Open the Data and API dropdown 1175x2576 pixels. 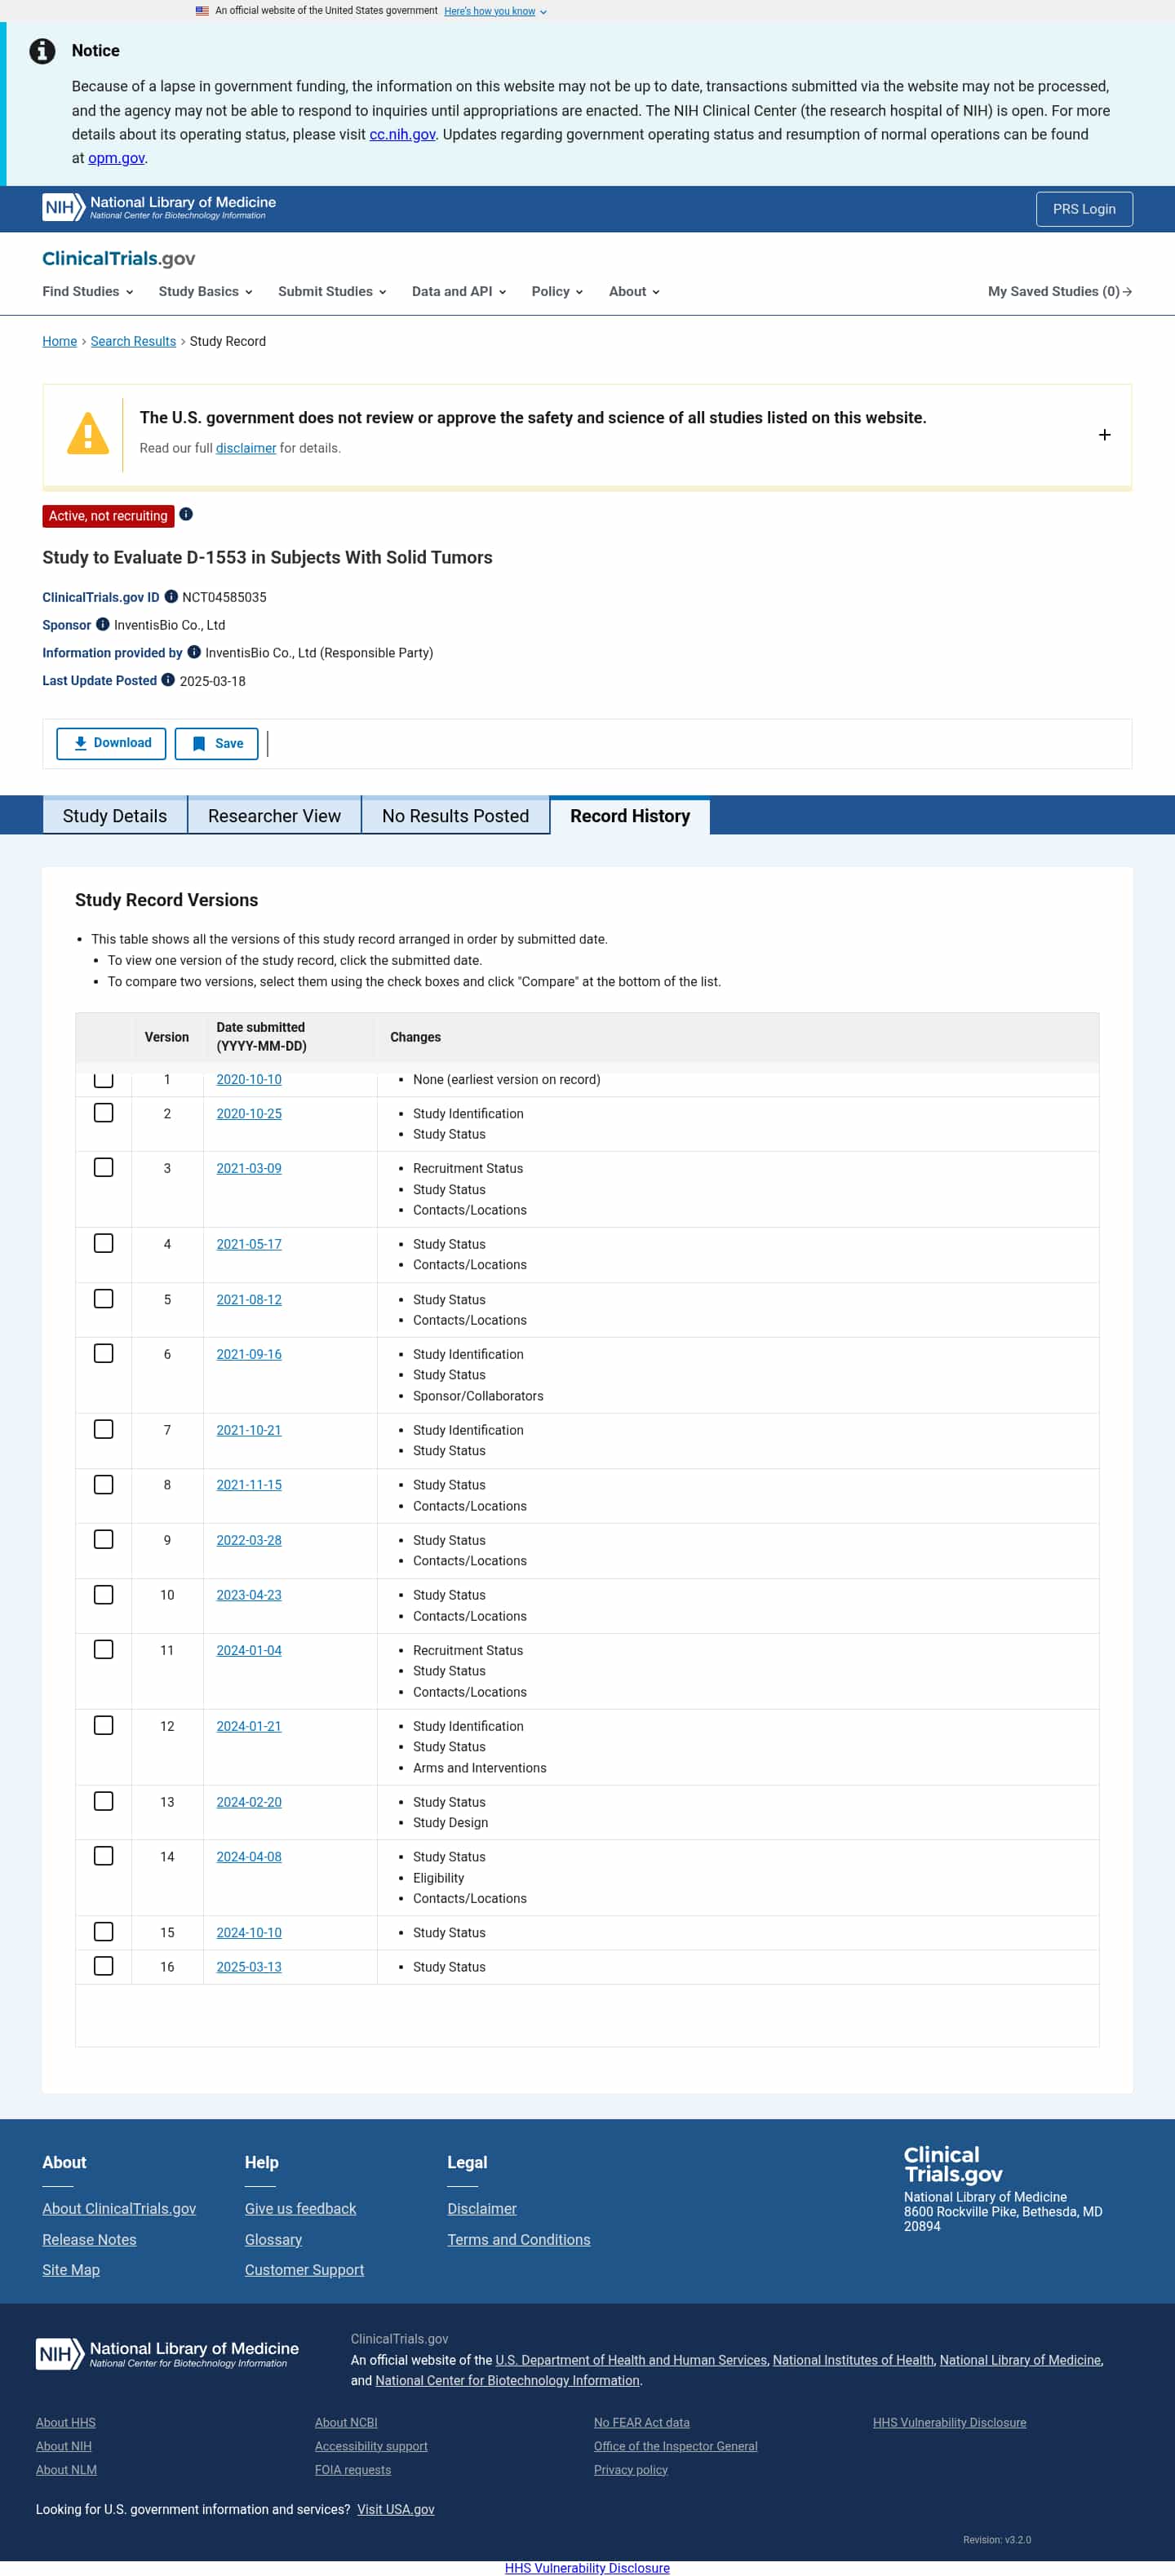point(459,292)
